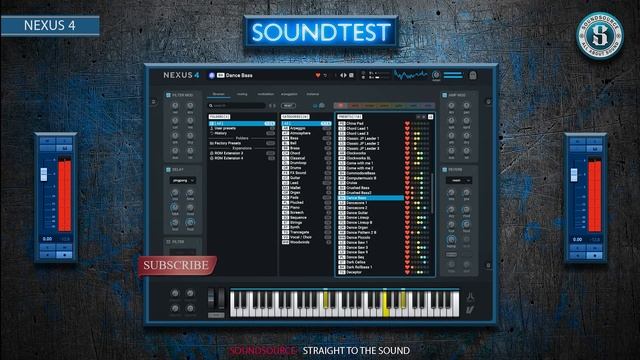Select ROM Extension 3 expansion
Screen dimensions: 640x360
(242, 153)
